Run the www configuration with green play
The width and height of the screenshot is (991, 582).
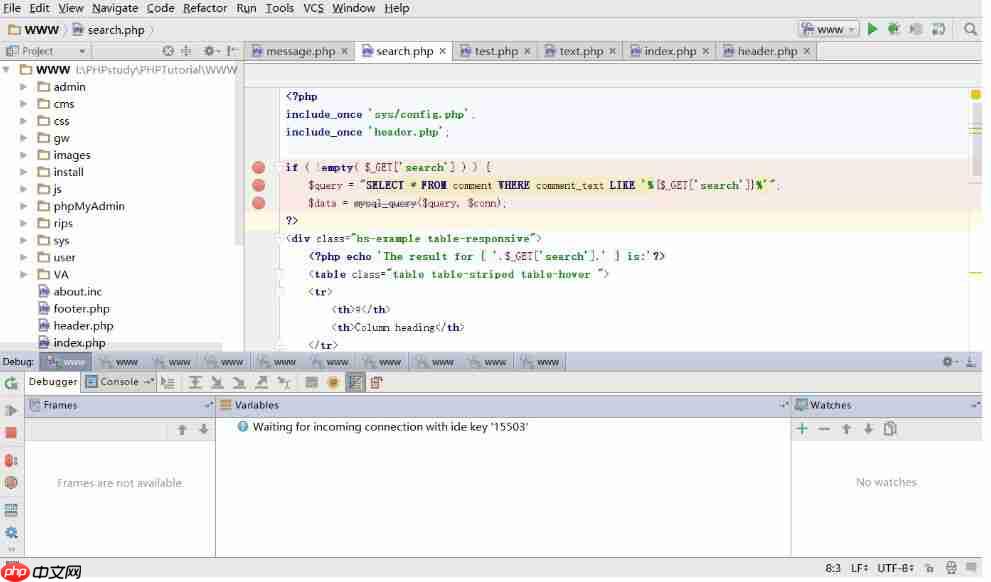(872, 29)
